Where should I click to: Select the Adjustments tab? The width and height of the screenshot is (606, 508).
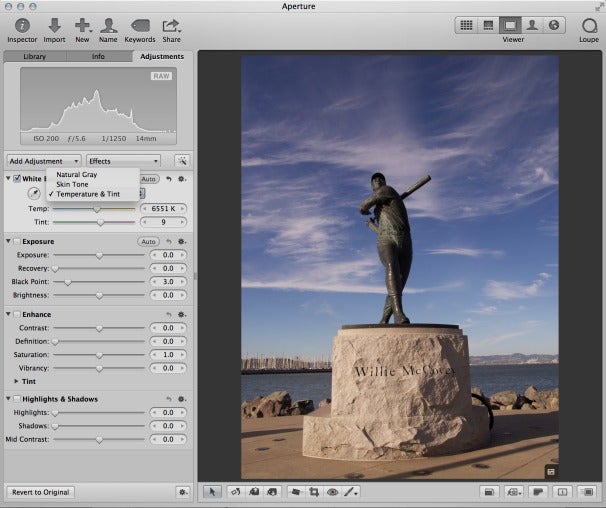[x=162, y=56]
